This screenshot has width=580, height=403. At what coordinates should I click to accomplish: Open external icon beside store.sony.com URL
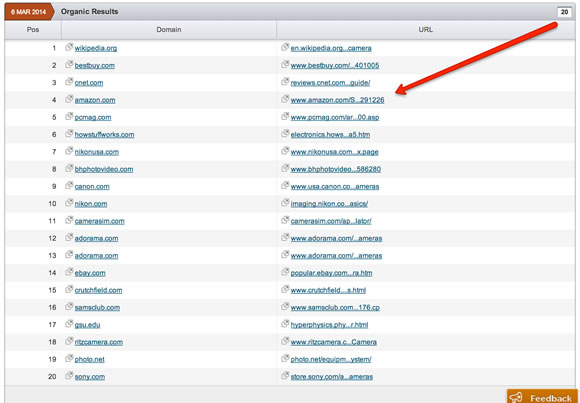pyautogui.click(x=285, y=376)
